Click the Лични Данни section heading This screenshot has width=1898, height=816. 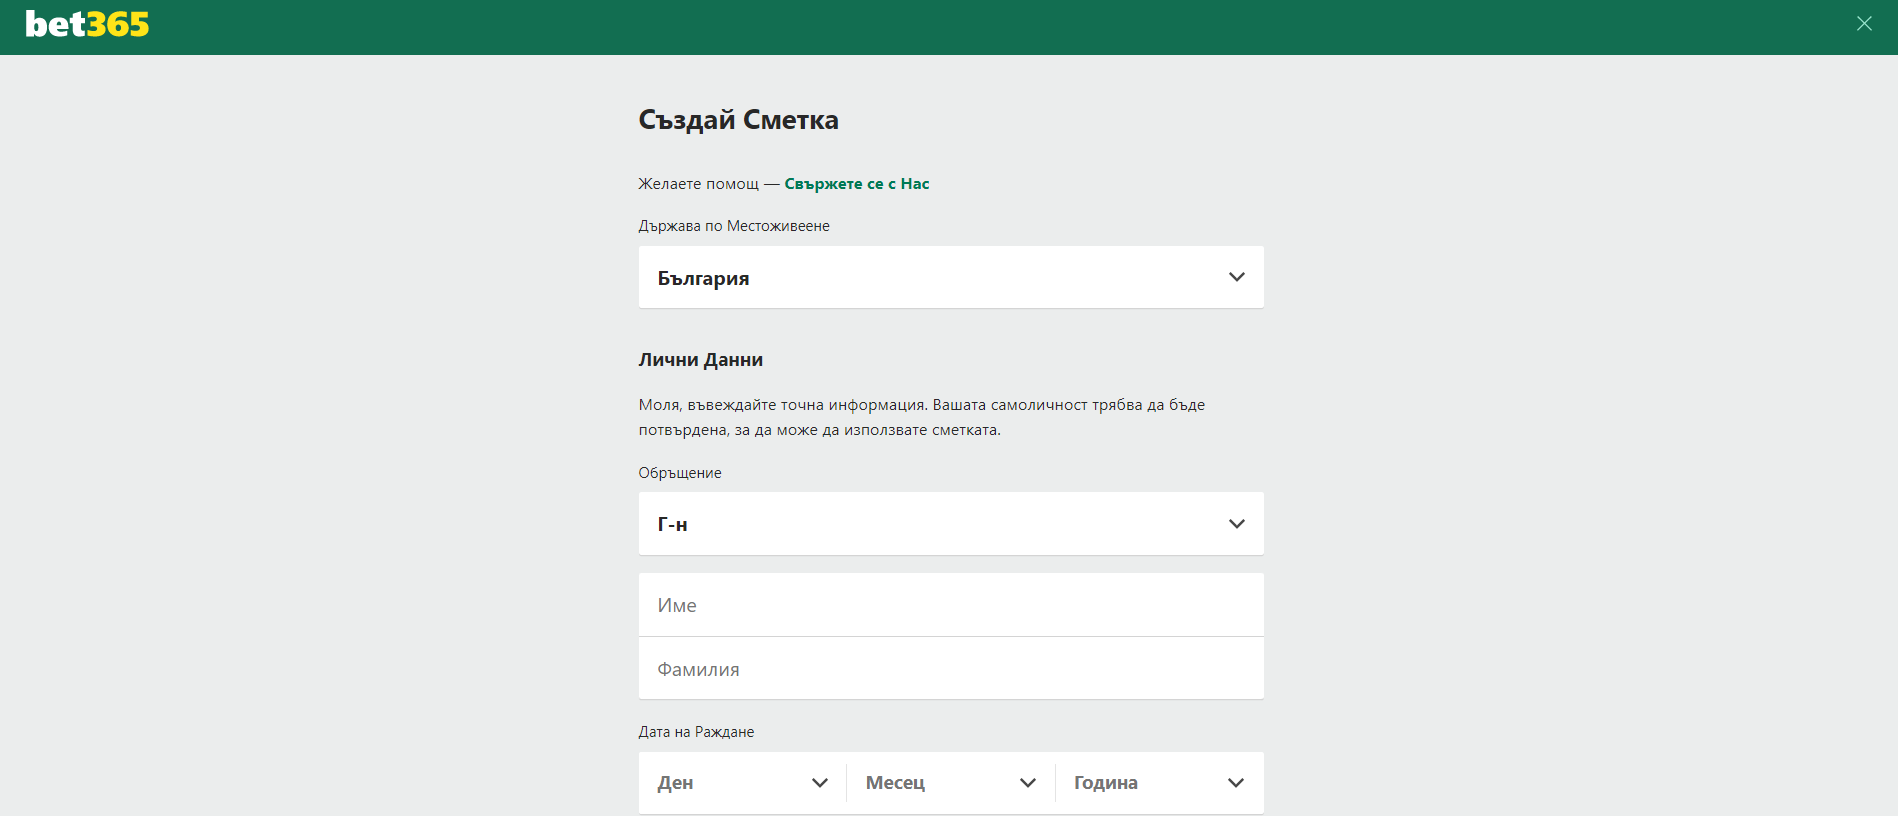click(701, 360)
